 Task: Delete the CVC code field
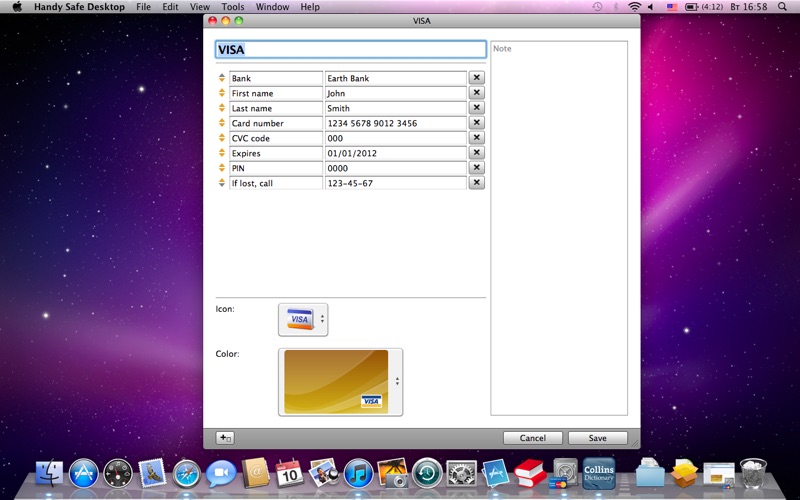477,138
